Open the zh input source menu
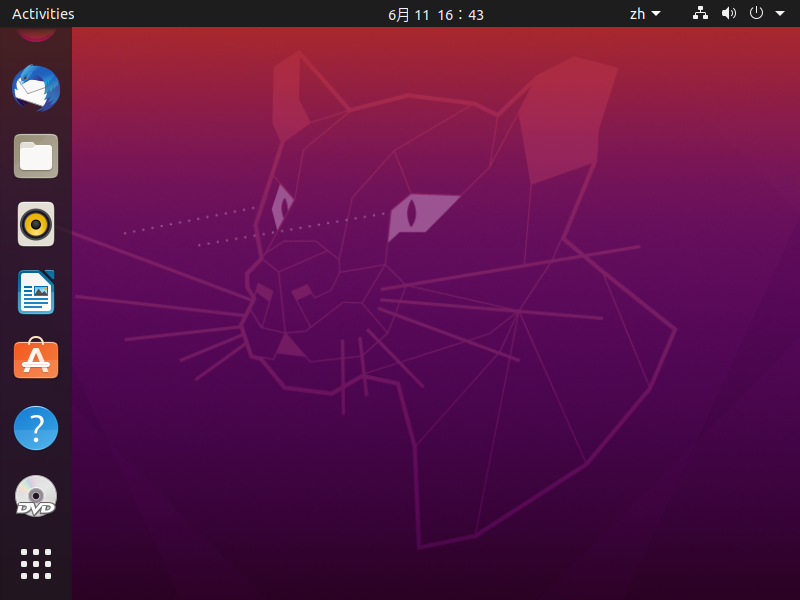Image resolution: width=800 pixels, height=600 pixels. coord(645,14)
